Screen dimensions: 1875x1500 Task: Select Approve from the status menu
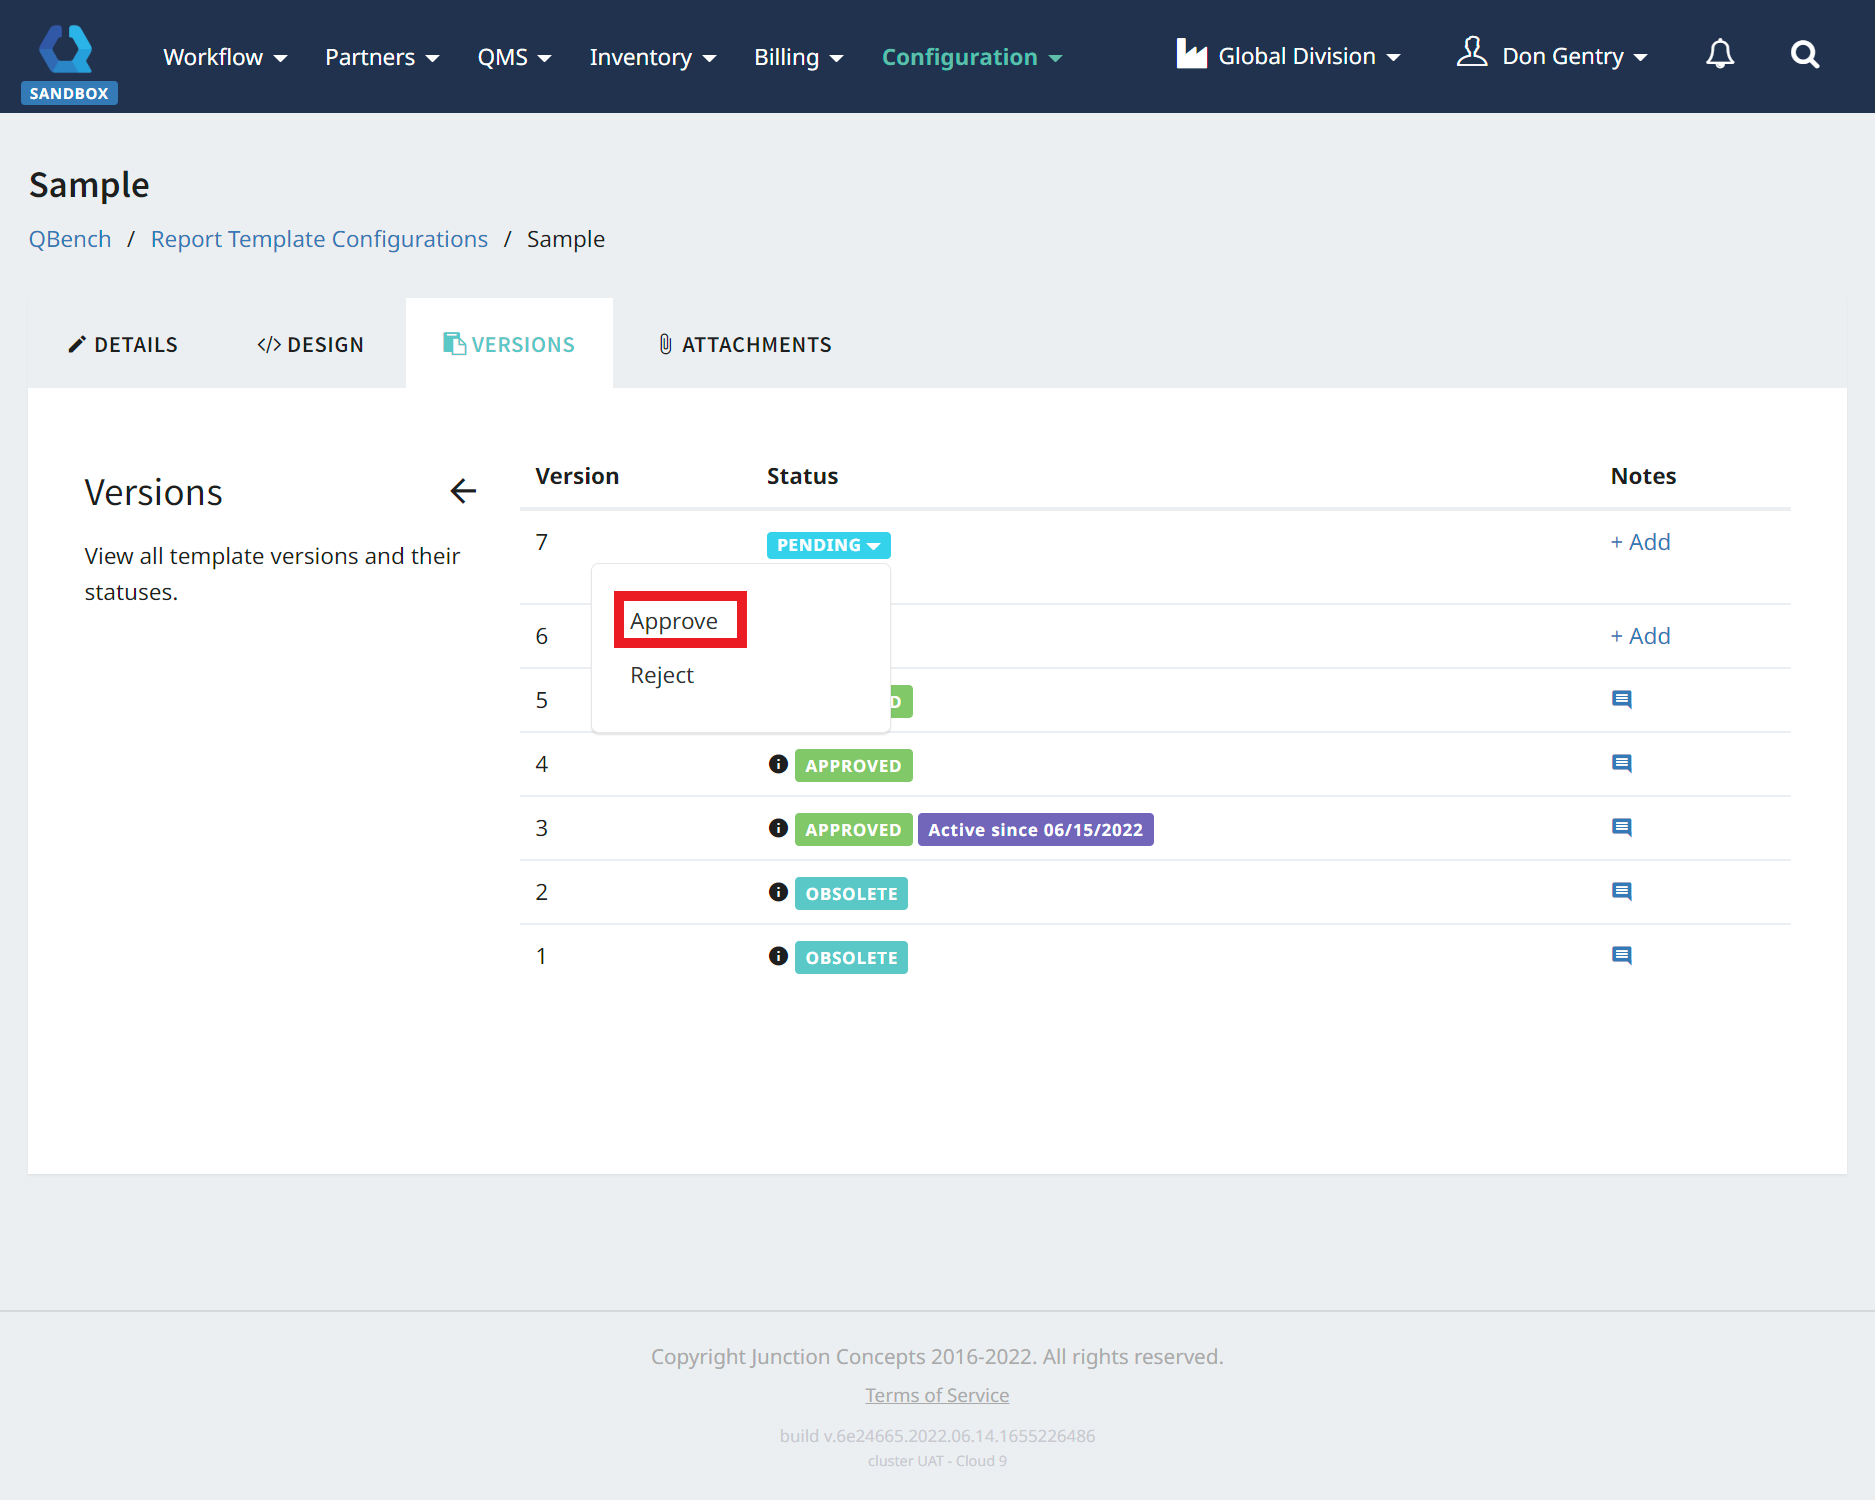click(674, 621)
